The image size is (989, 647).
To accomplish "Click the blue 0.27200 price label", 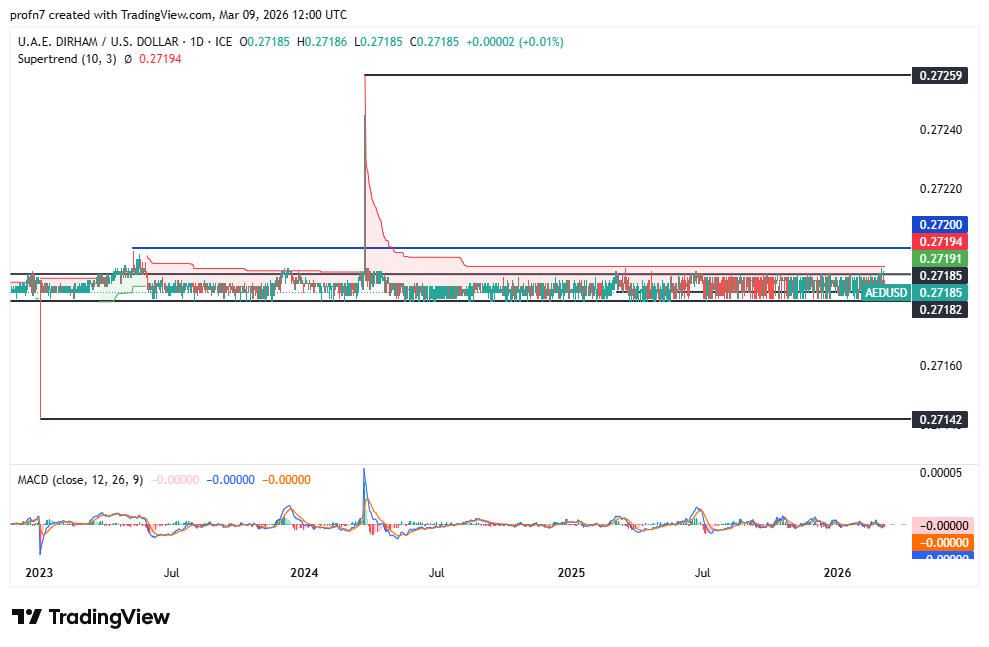I will [939, 226].
